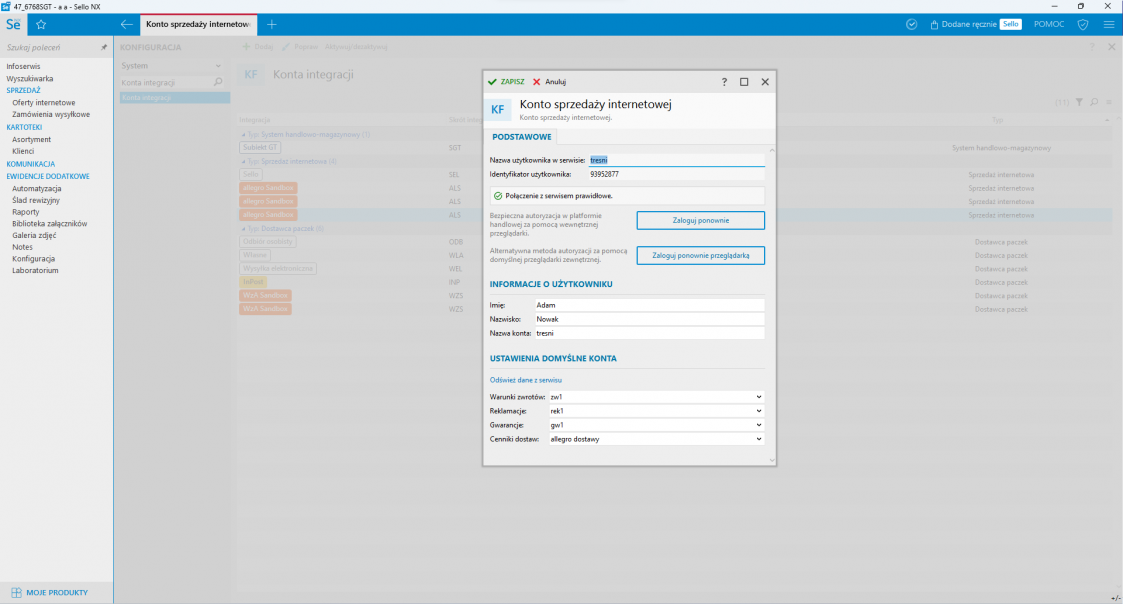Click the Imię input field
This screenshot has width=1123, height=604.
tap(648, 305)
